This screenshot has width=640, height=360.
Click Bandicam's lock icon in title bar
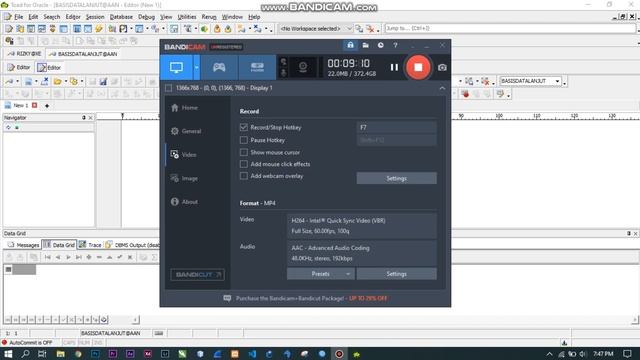[350, 45]
